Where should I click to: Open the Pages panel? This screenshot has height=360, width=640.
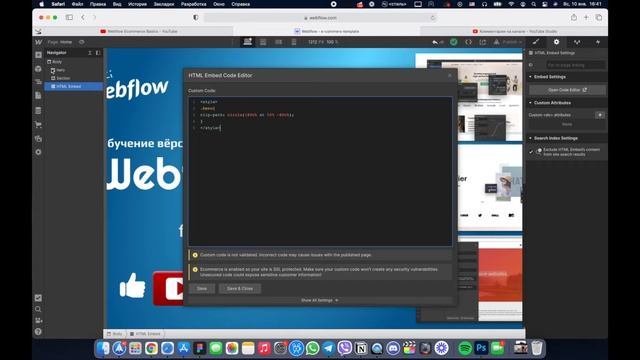coord(38,96)
